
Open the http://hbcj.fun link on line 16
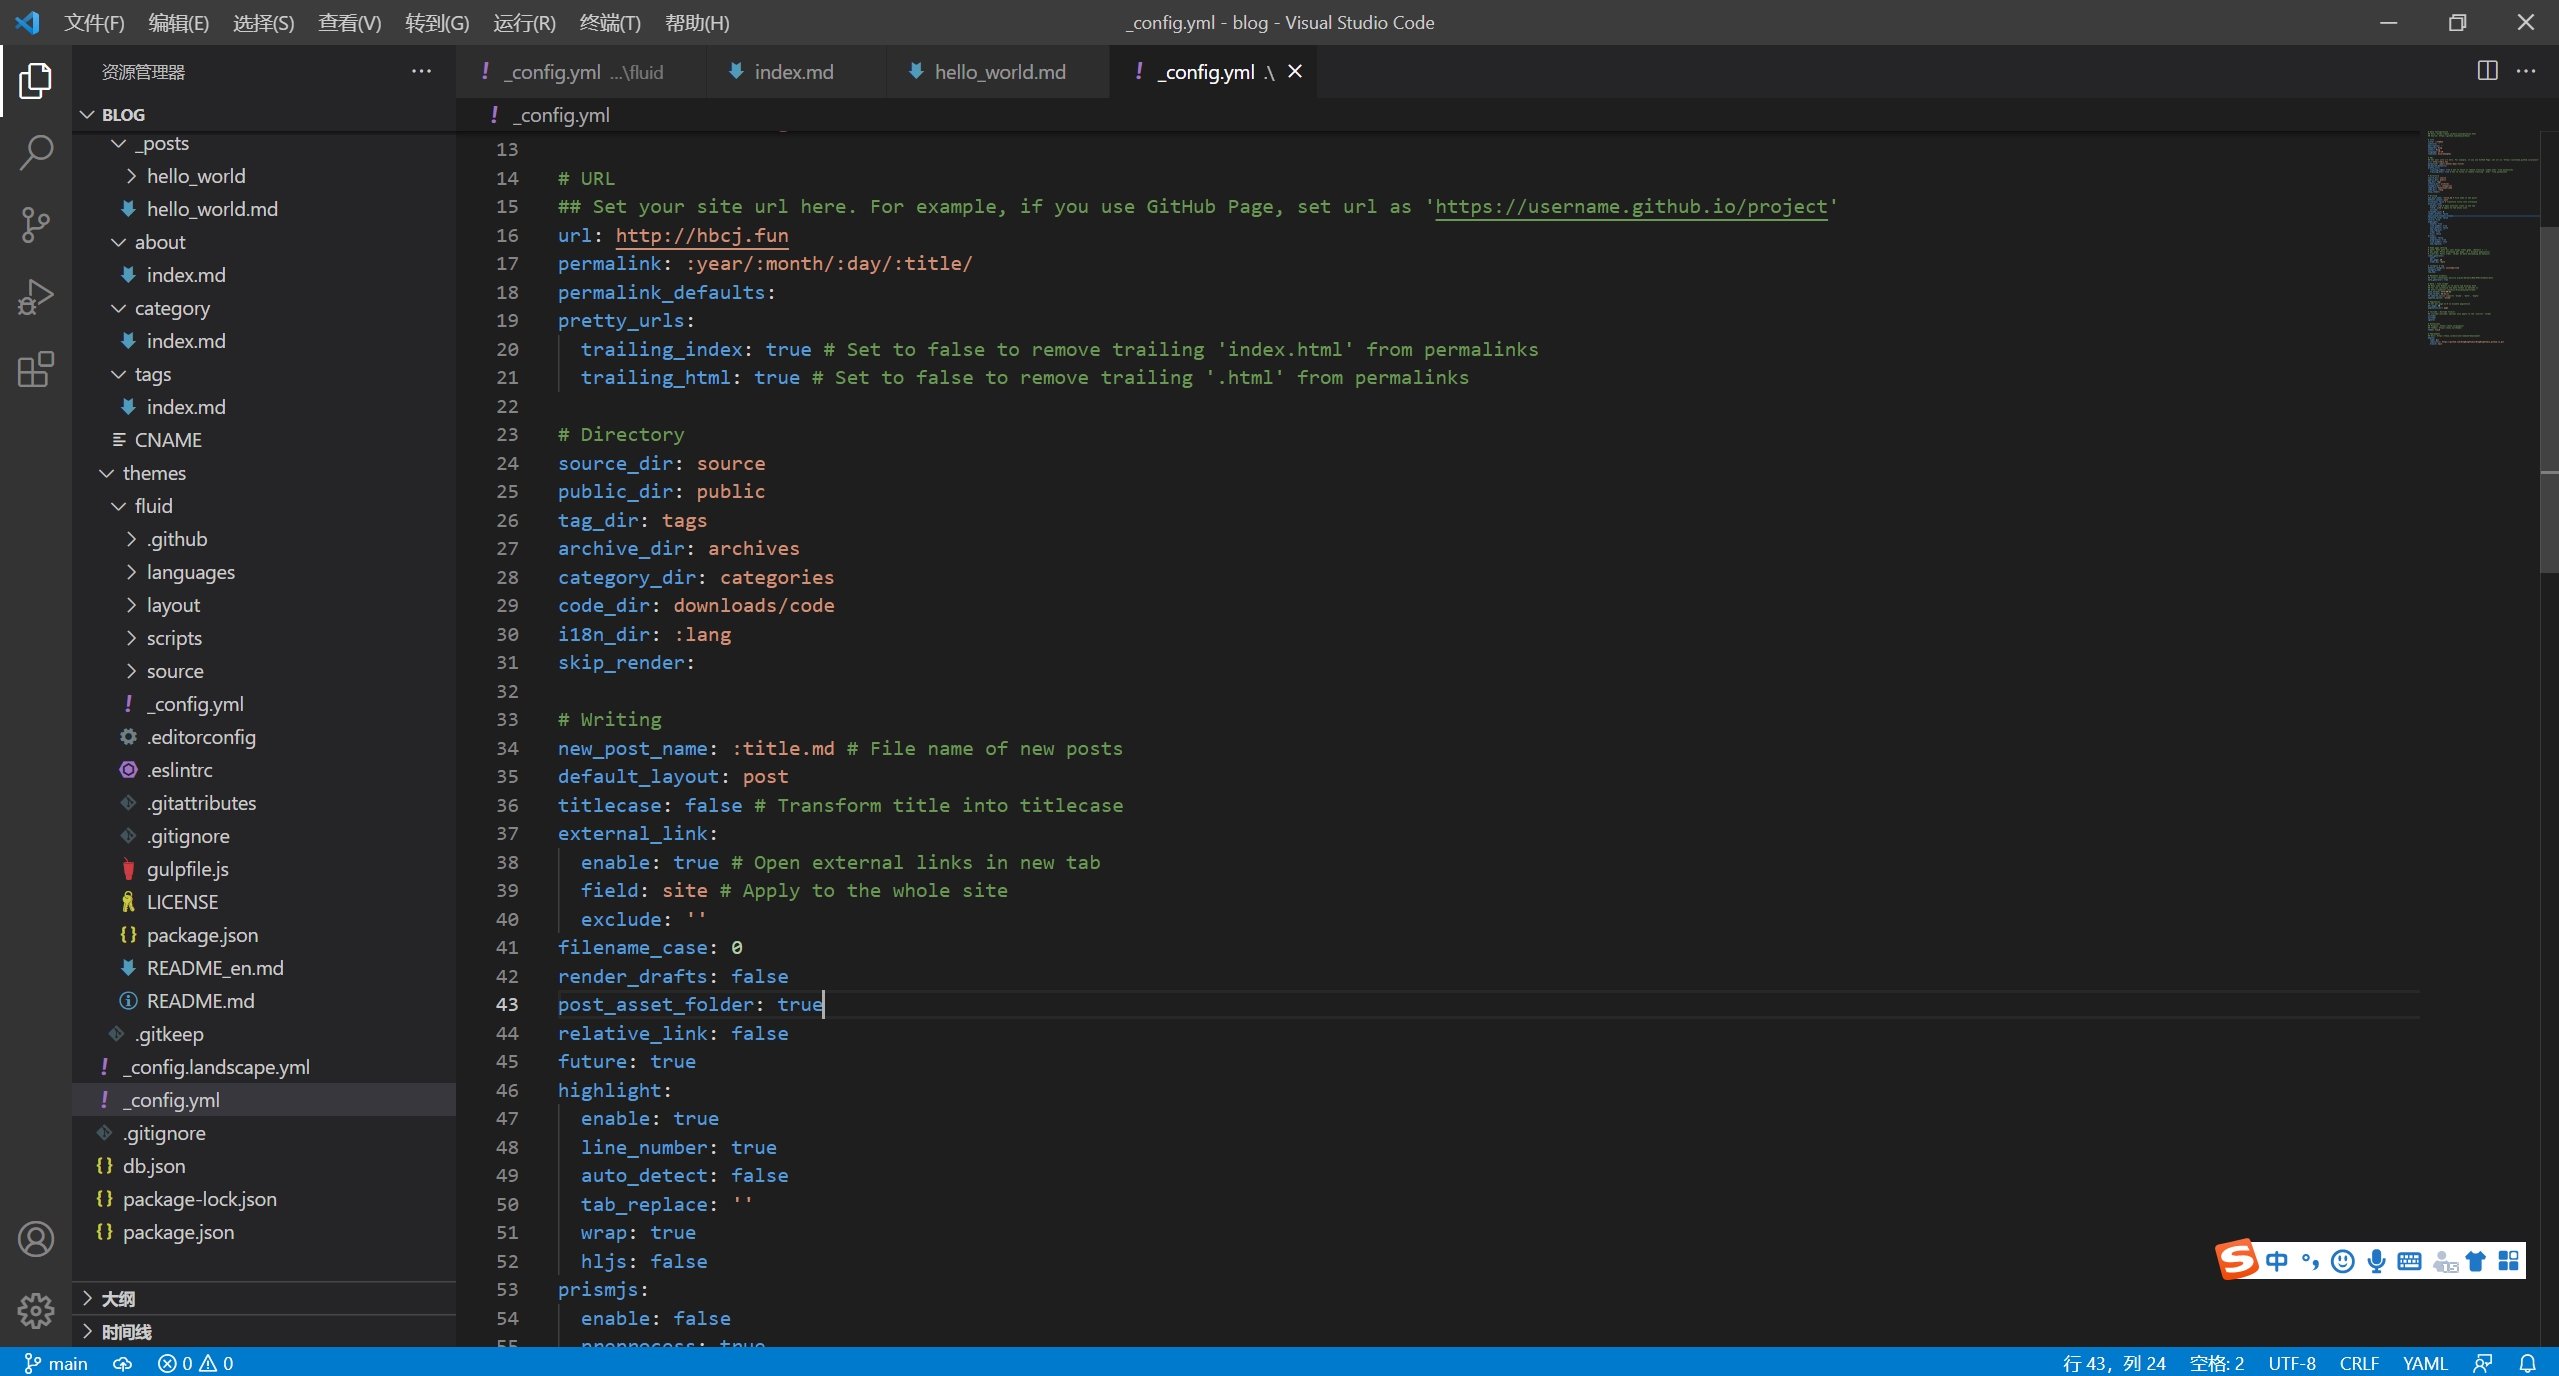pyautogui.click(x=702, y=235)
